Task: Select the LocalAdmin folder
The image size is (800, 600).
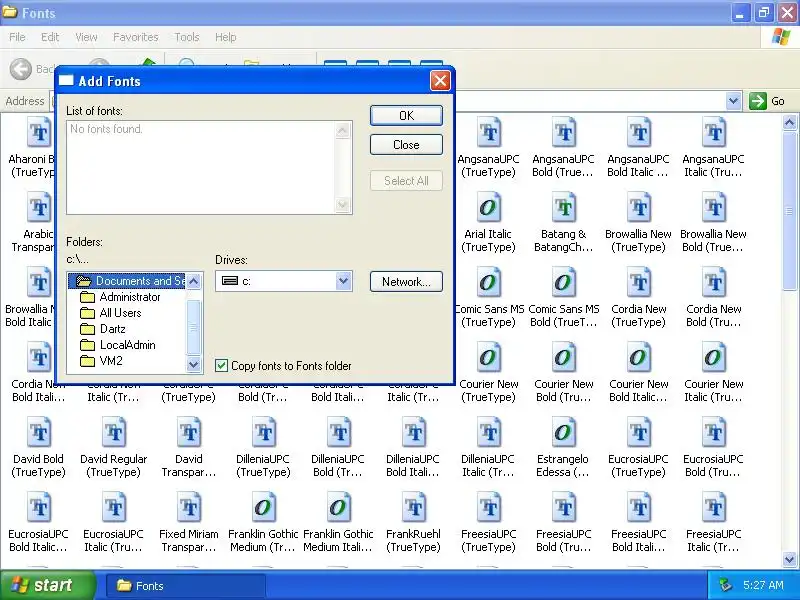Action: [118, 345]
